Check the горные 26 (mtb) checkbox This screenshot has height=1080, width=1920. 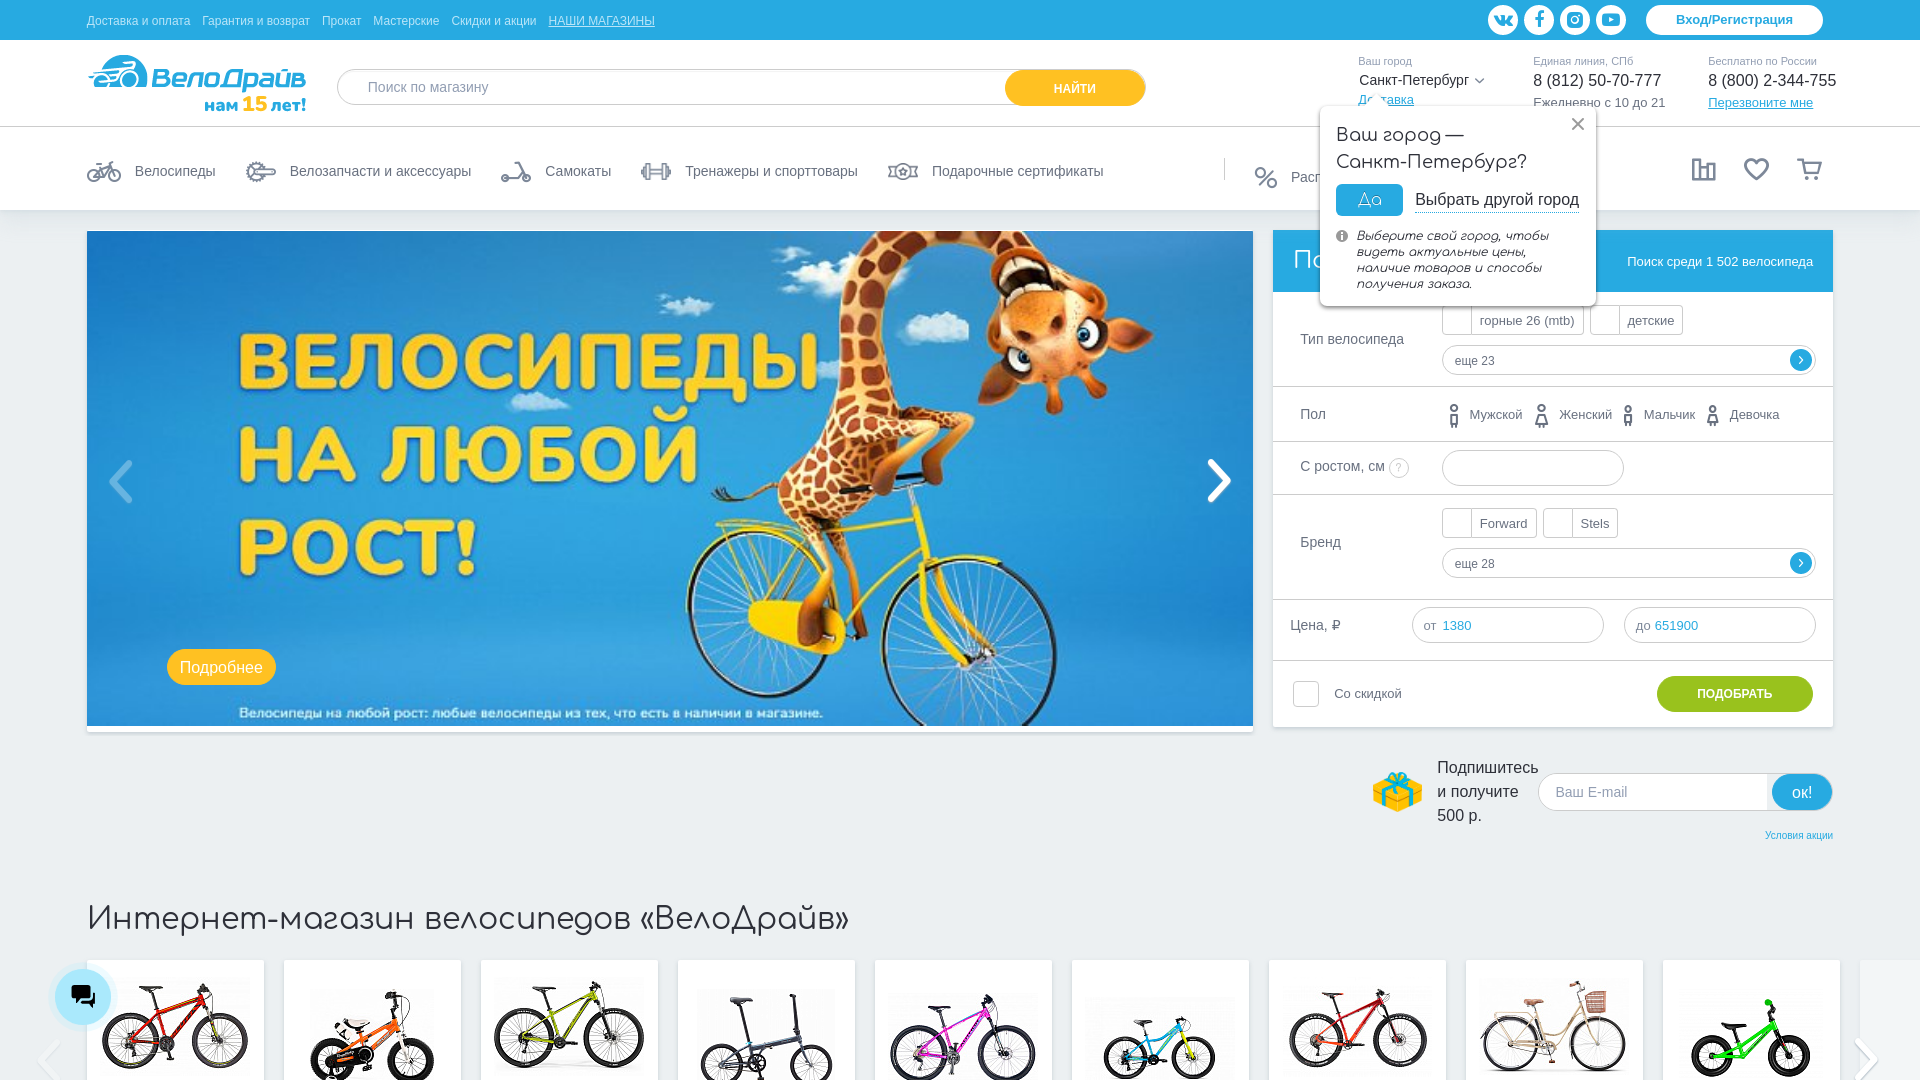point(1457,320)
